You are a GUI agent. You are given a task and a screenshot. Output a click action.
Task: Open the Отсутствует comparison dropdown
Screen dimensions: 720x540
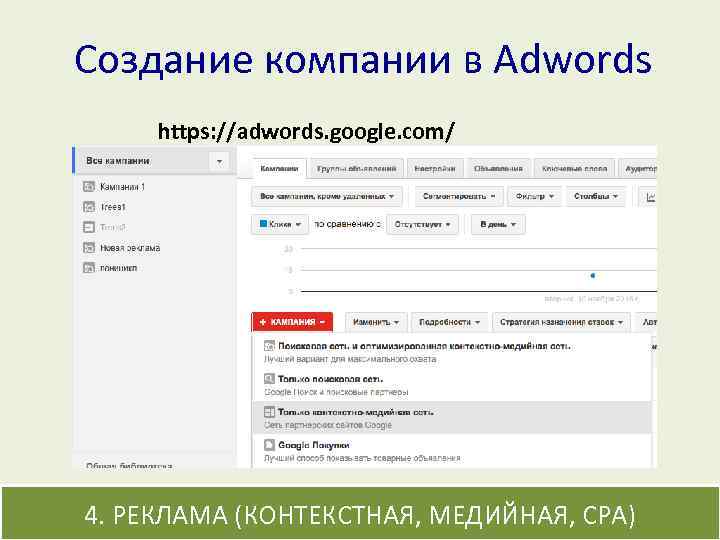click(422, 225)
